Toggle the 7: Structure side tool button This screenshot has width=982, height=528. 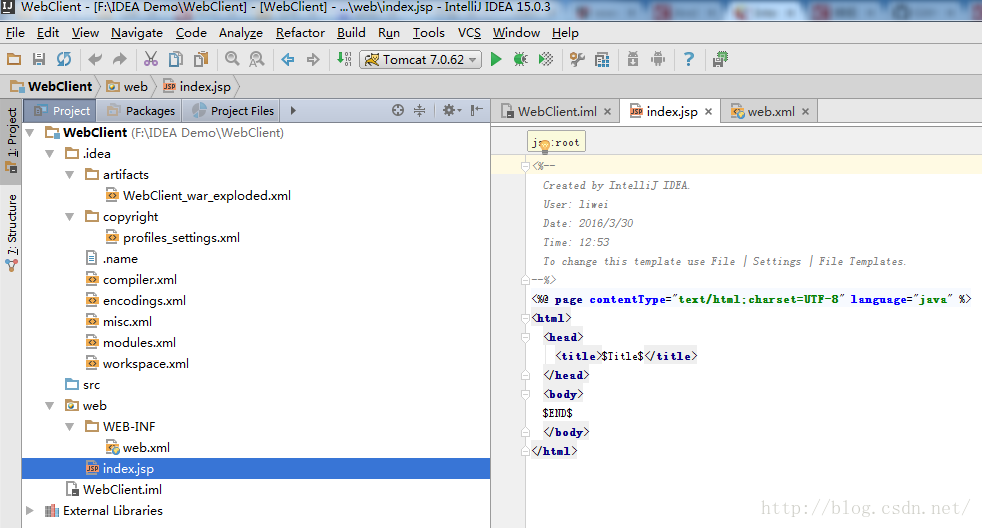pyautogui.click(x=11, y=232)
